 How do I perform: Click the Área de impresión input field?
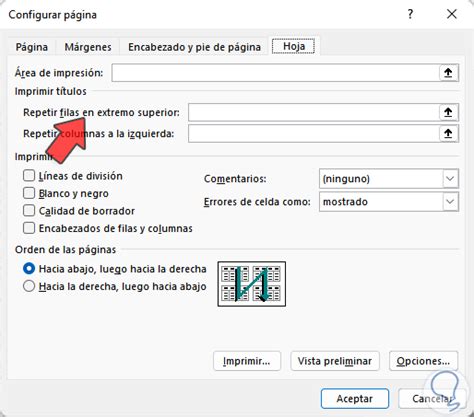(x=276, y=73)
